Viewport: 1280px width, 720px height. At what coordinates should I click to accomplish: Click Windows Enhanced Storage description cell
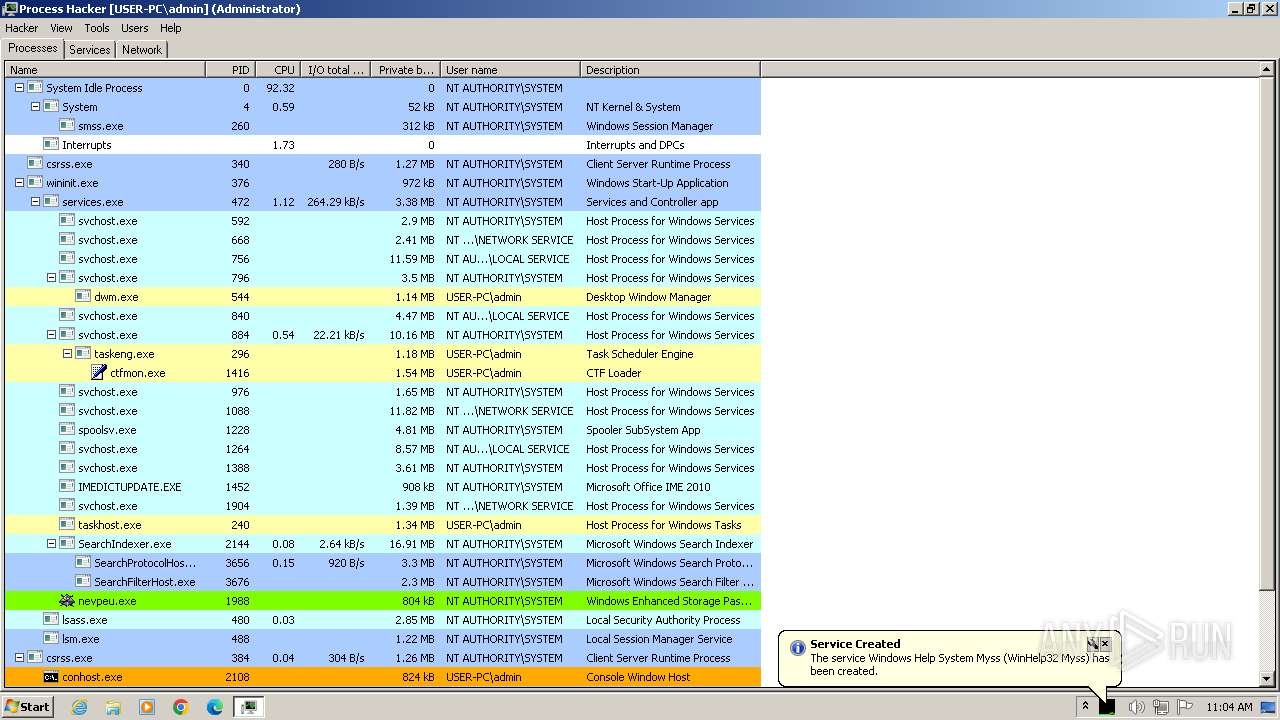670,601
